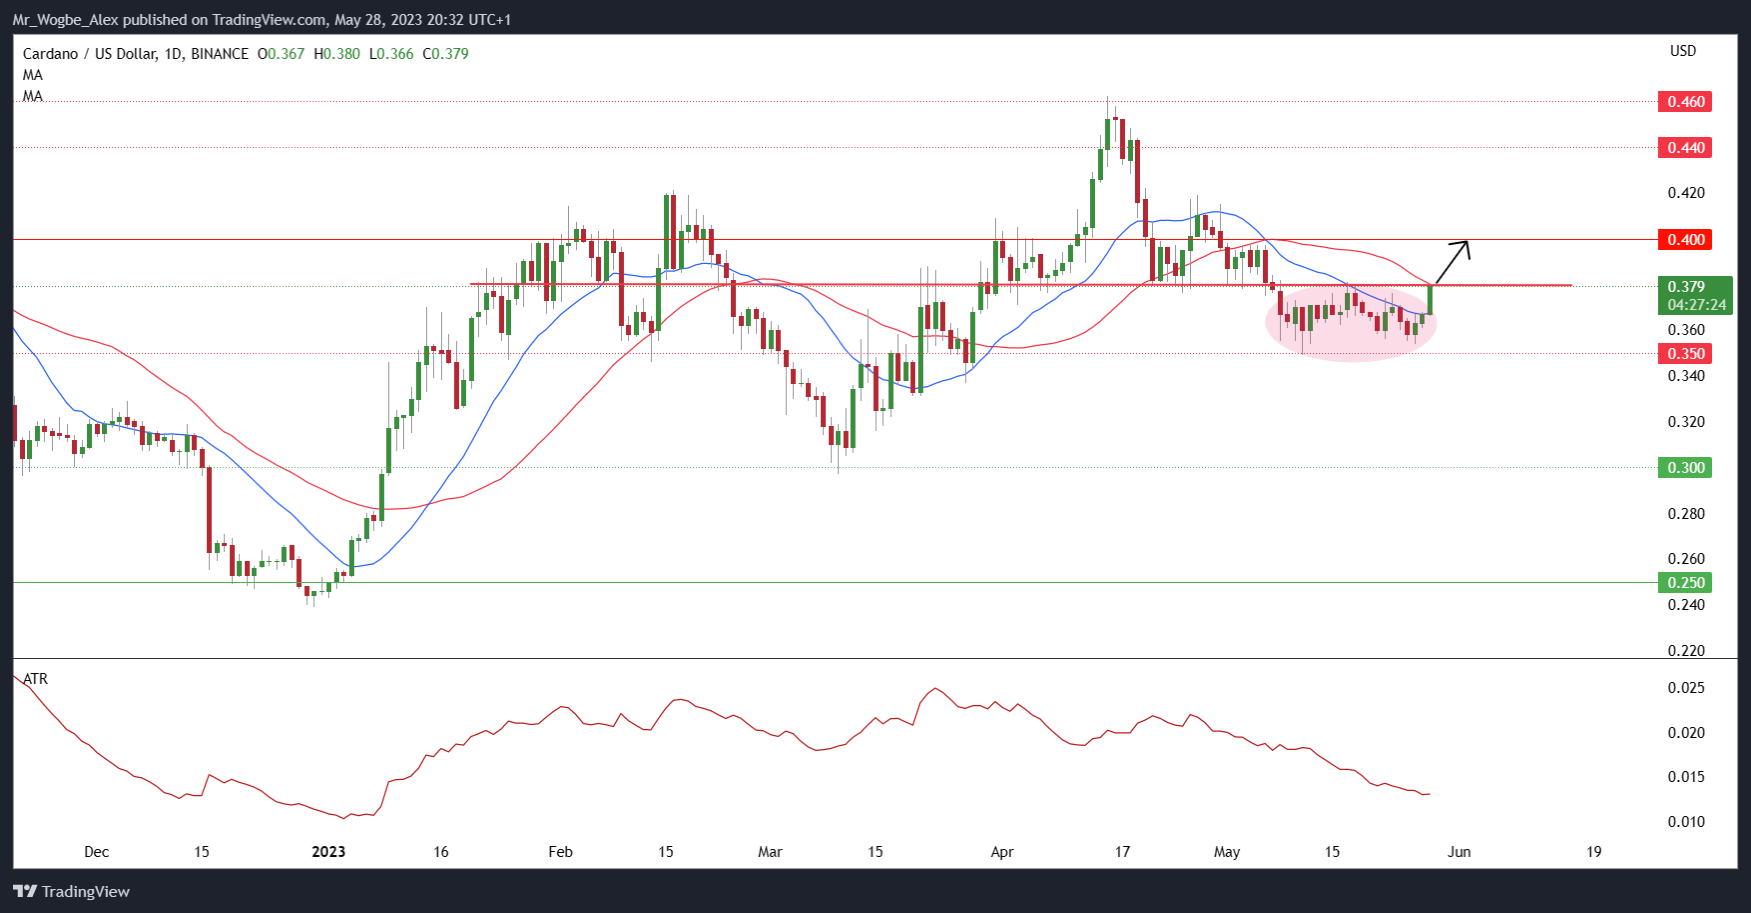Expand the first MA indicator legend

tap(33, 75)
